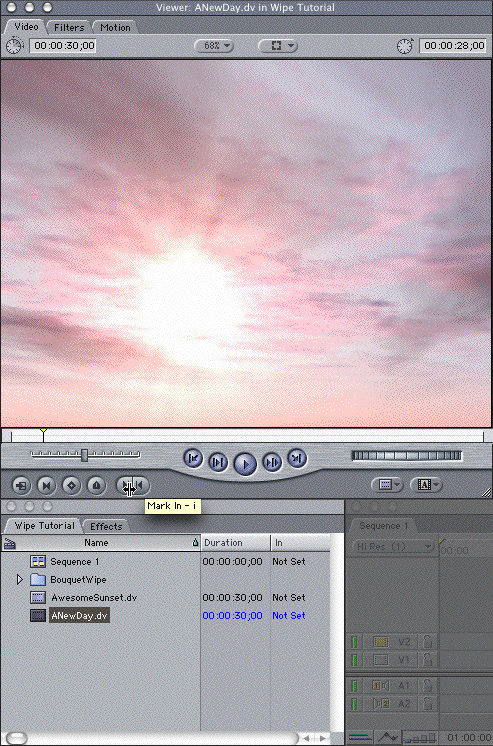This screenshot has width=493, height=746.
Task: Open the 68% zoom dropdown
Action: tap(214, 46)
